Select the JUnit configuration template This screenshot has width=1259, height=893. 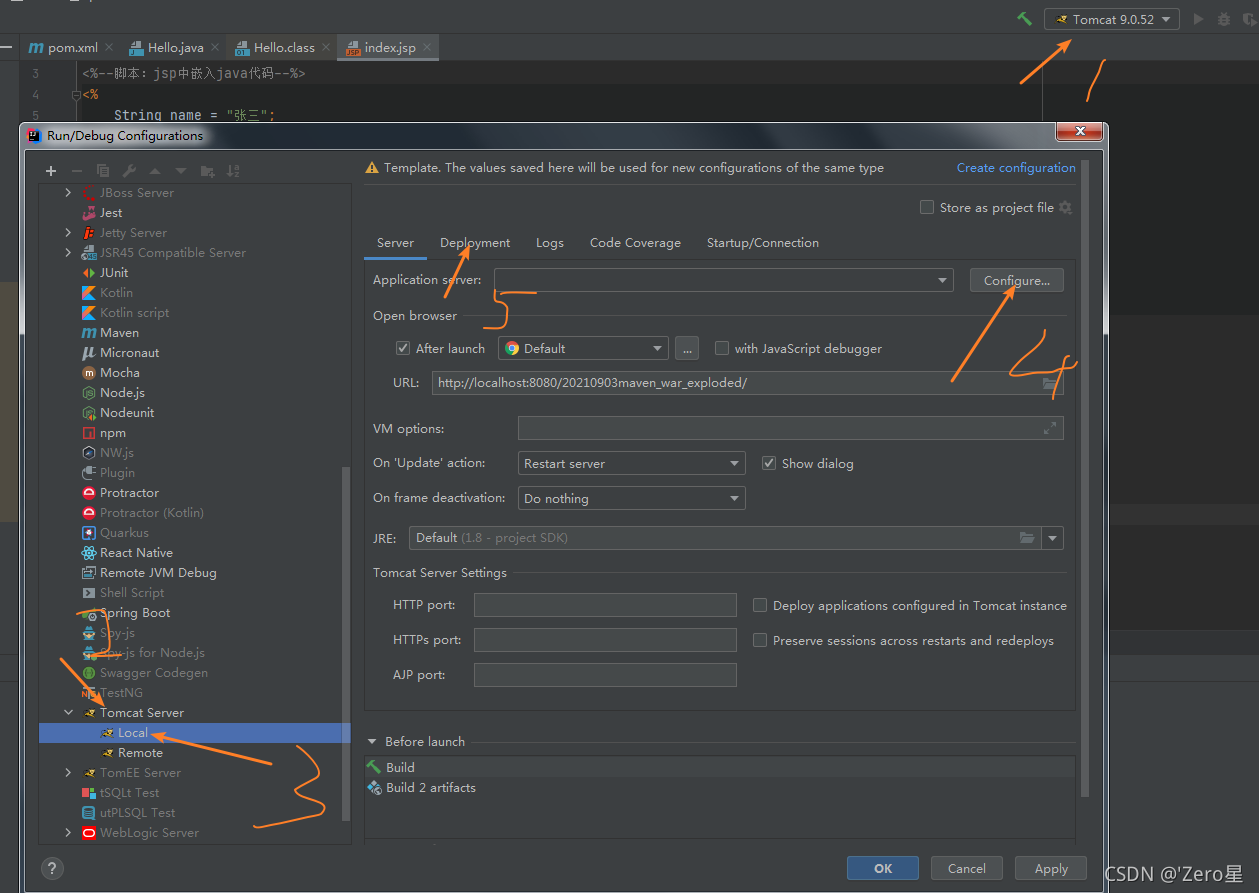pyautogui.click(x=113, y=272)
